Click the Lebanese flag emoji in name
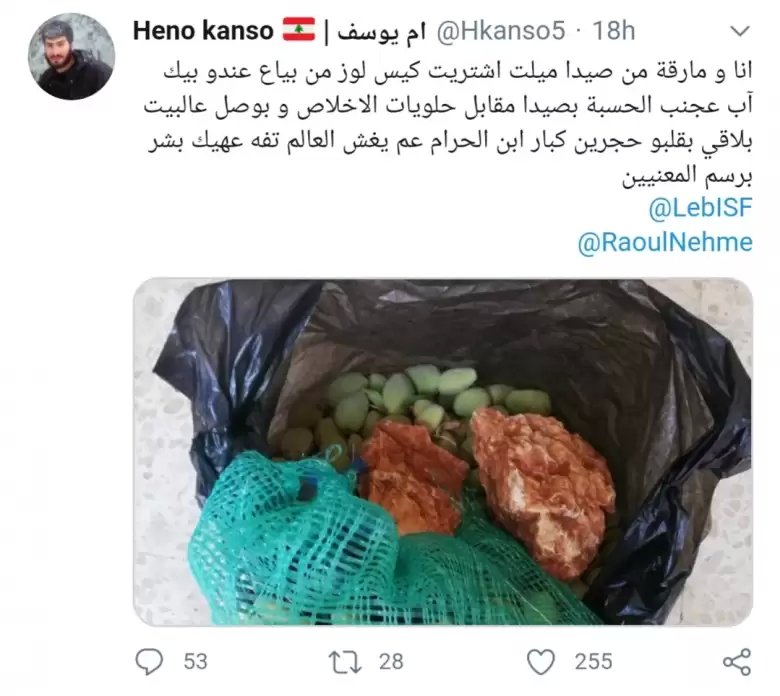780x696 pixels. pos(299,30)
